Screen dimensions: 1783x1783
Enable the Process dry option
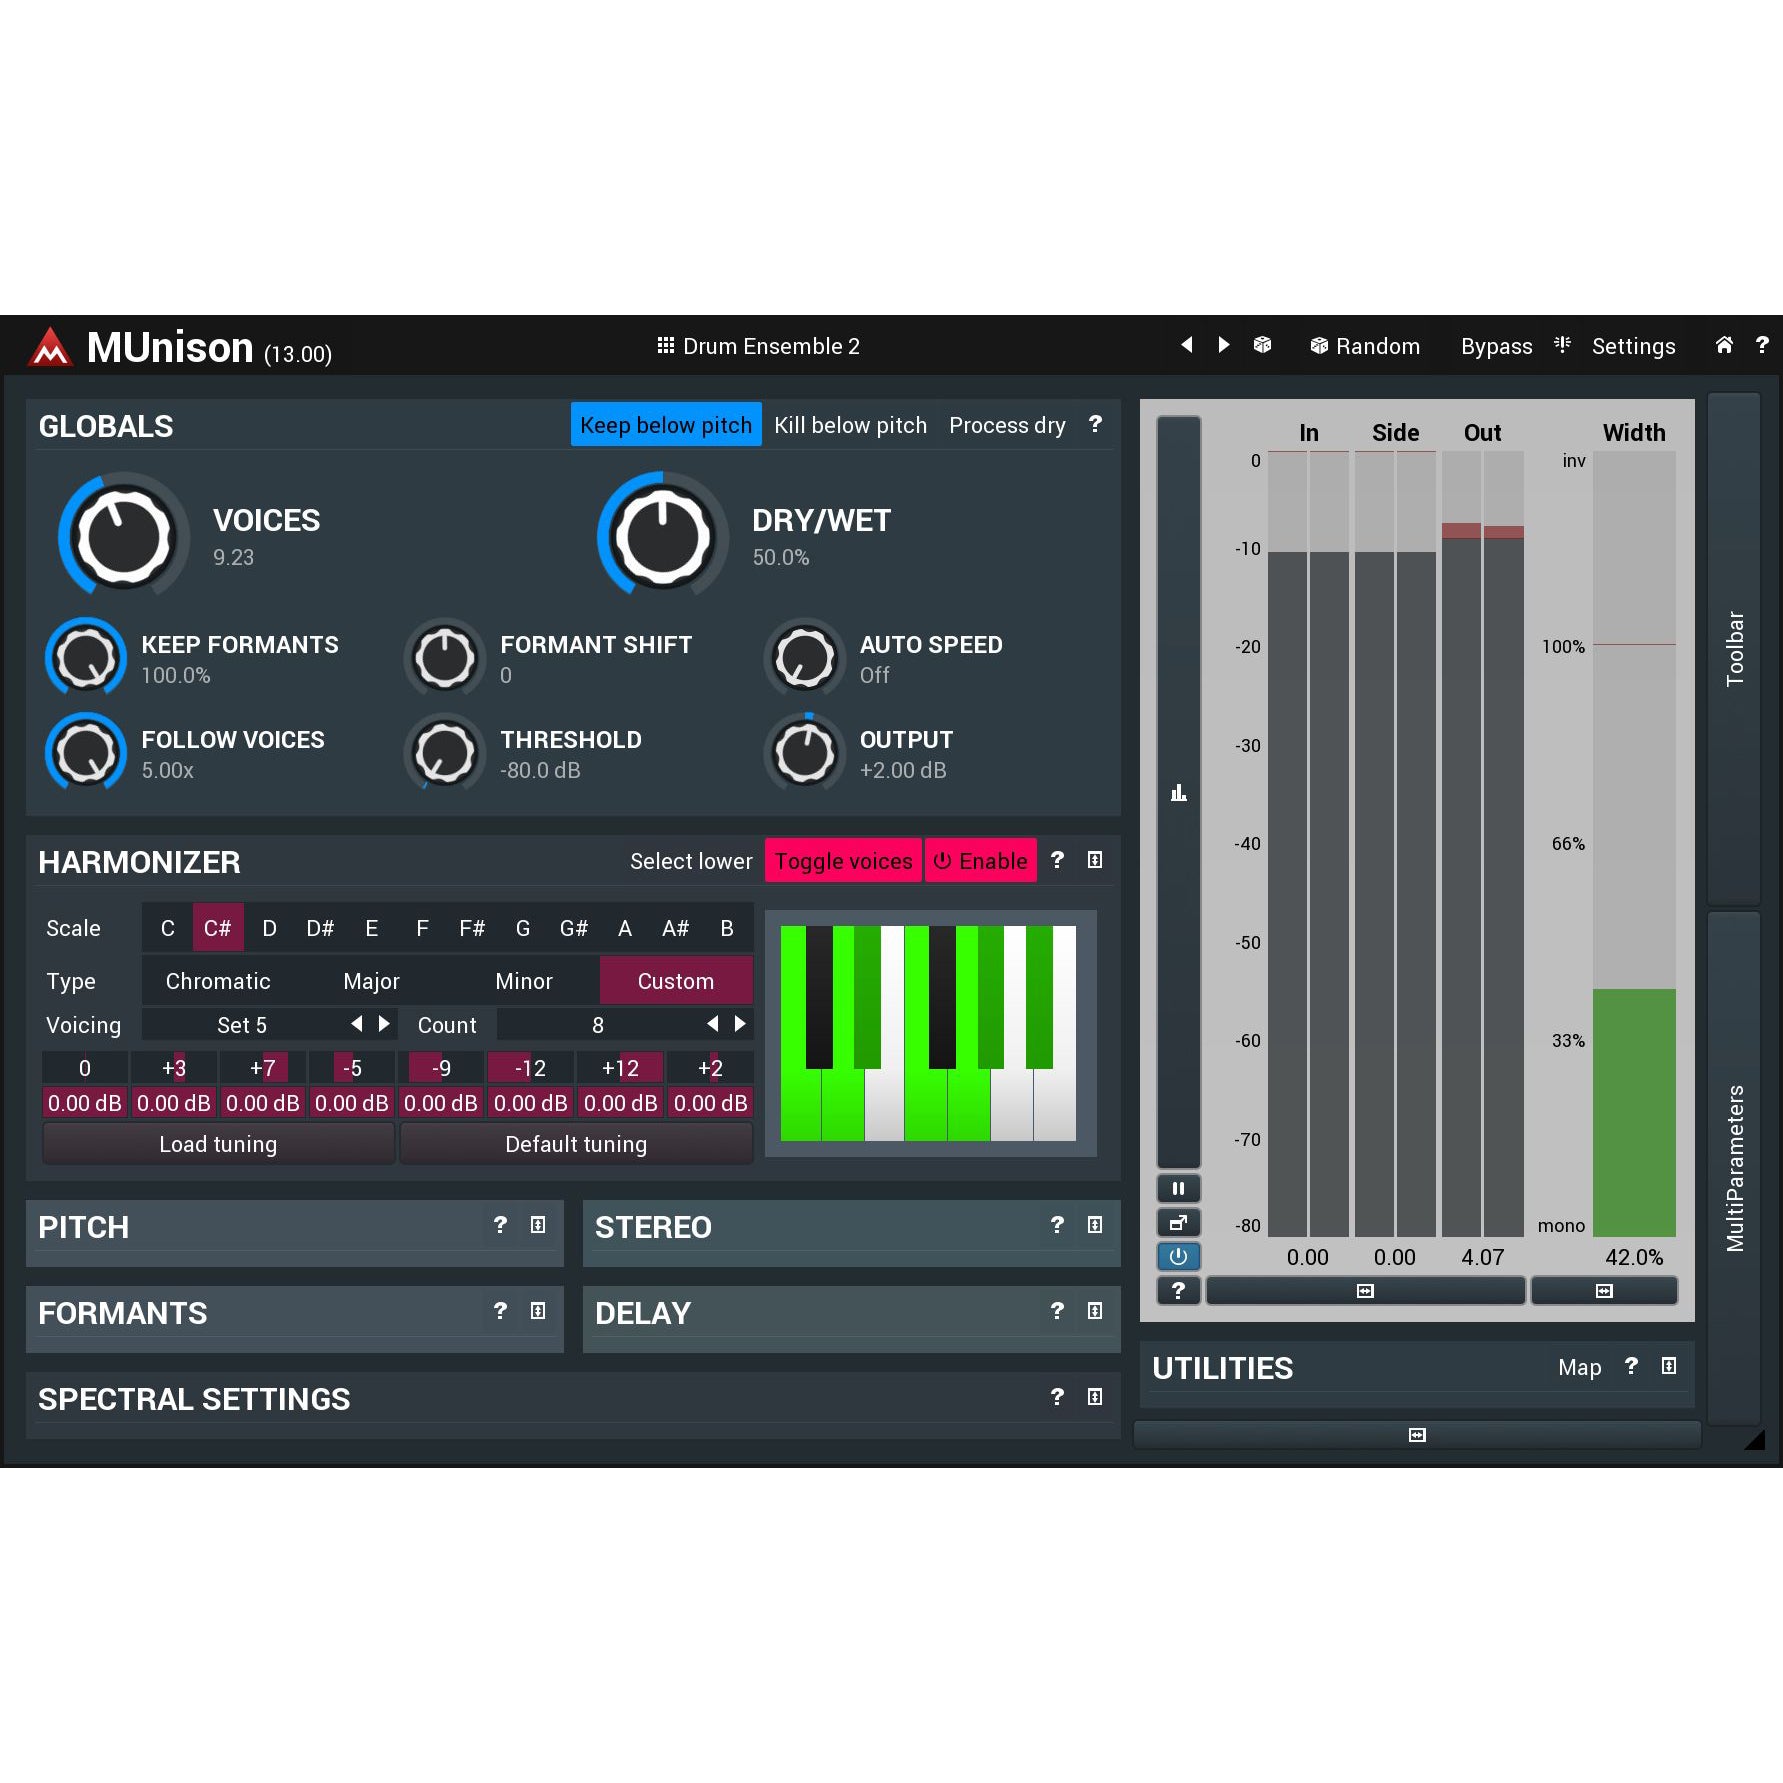1006,425
